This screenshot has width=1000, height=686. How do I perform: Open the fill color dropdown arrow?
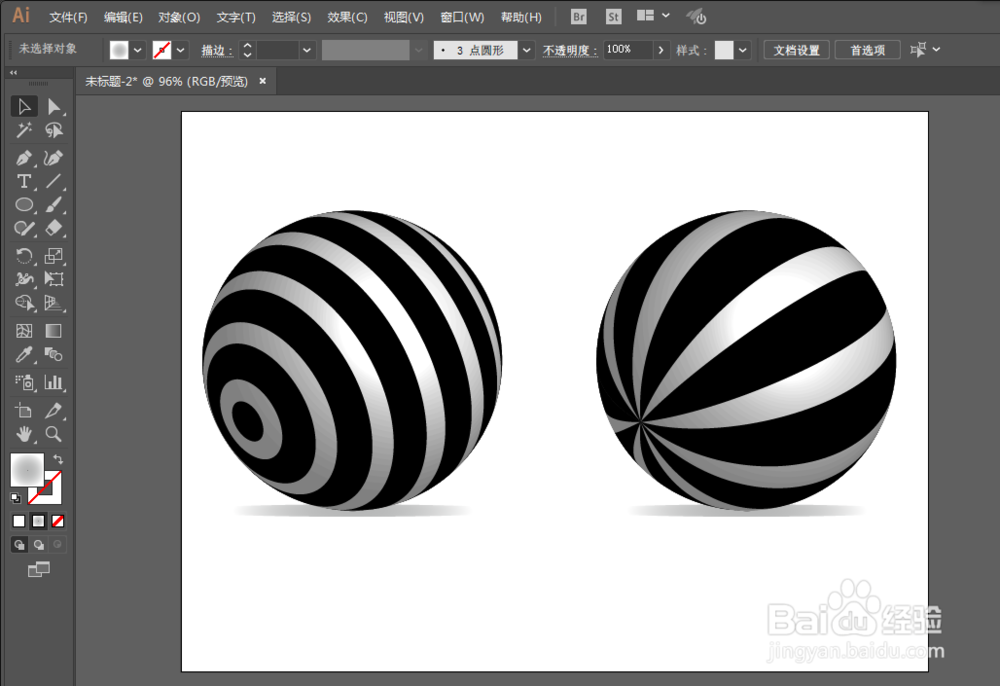point(138,50)
